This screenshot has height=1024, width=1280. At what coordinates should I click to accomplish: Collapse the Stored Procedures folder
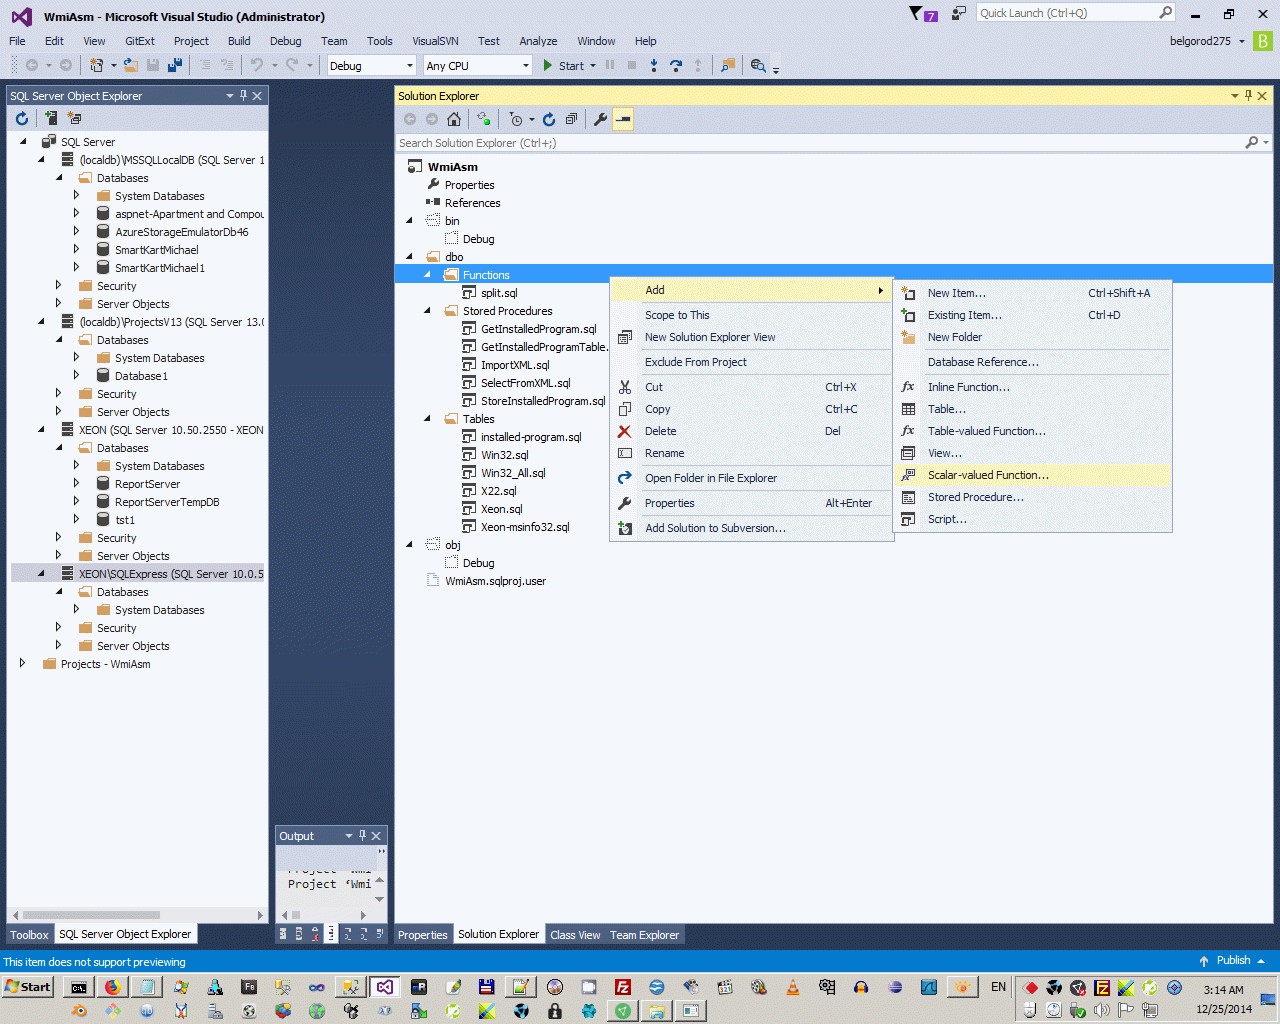[428, 311]
